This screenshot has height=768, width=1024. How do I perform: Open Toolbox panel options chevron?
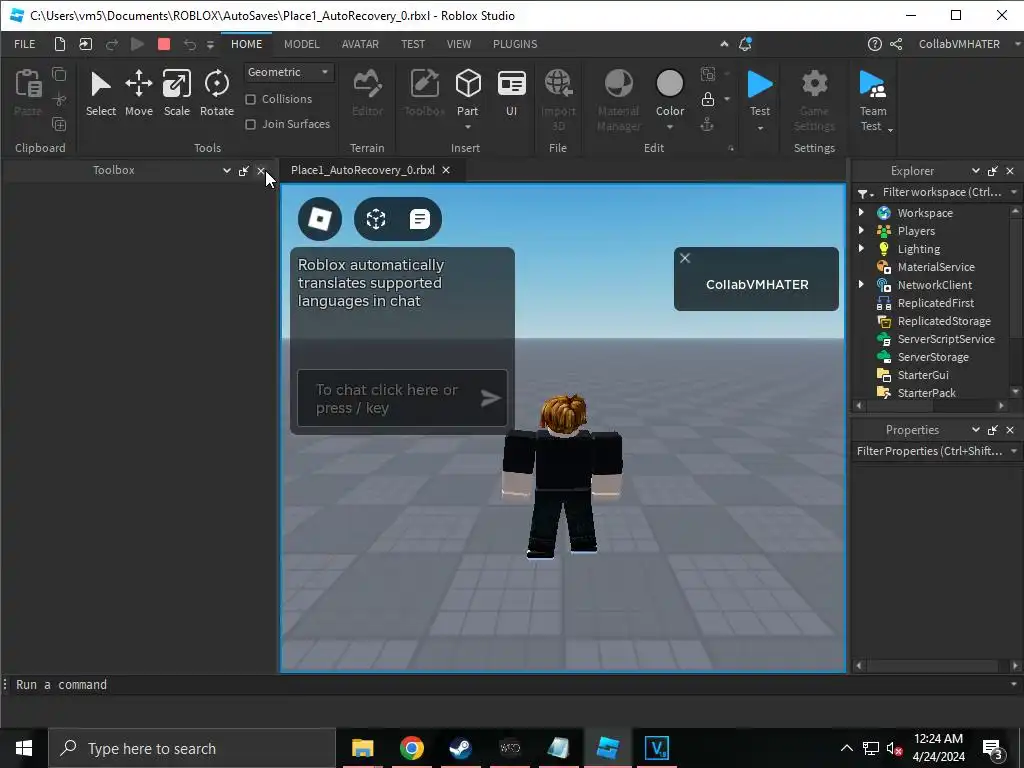[227, 170]
